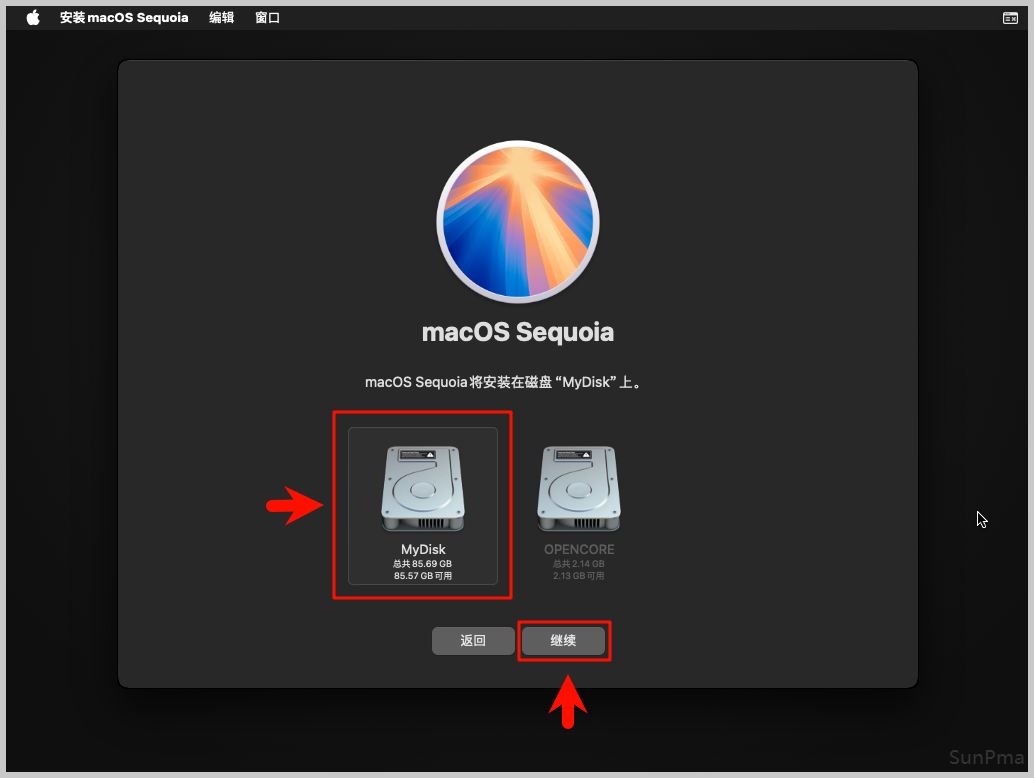Open the 安装 macOS Sequoia menu
The image size is (1034, 778).
pos(124,18)
